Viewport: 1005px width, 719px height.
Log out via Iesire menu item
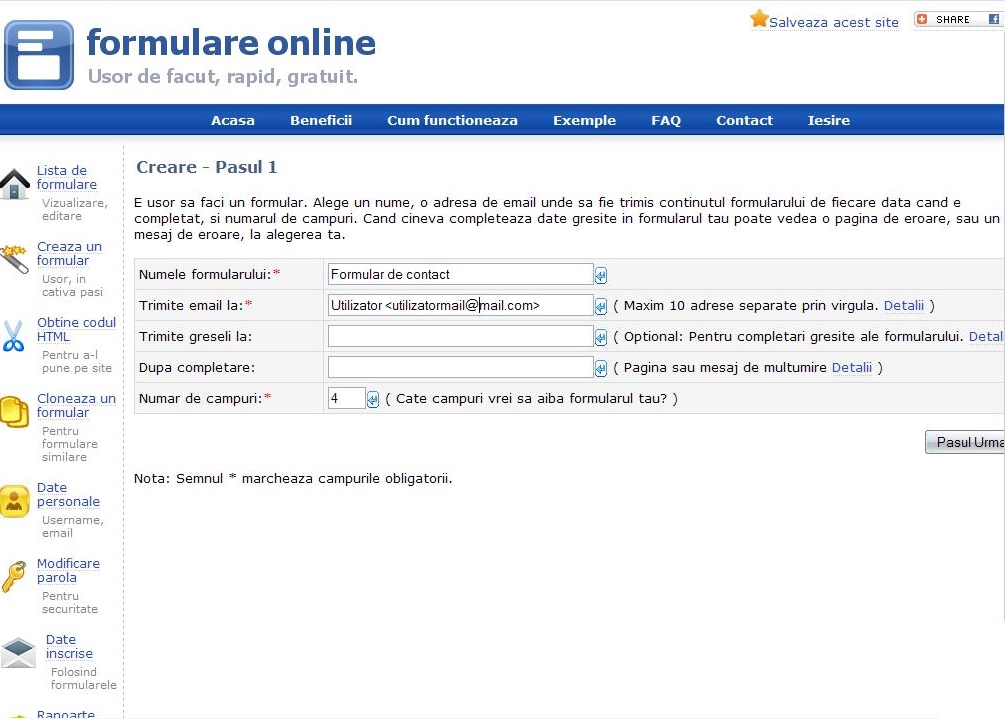pyautogui.click(x=828, y=120)
